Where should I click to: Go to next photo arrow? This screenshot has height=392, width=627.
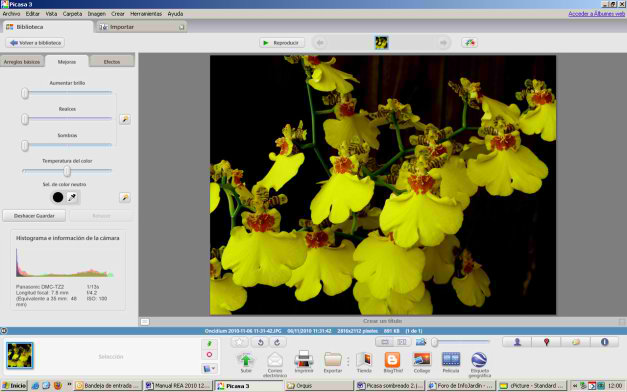[443, 42]
